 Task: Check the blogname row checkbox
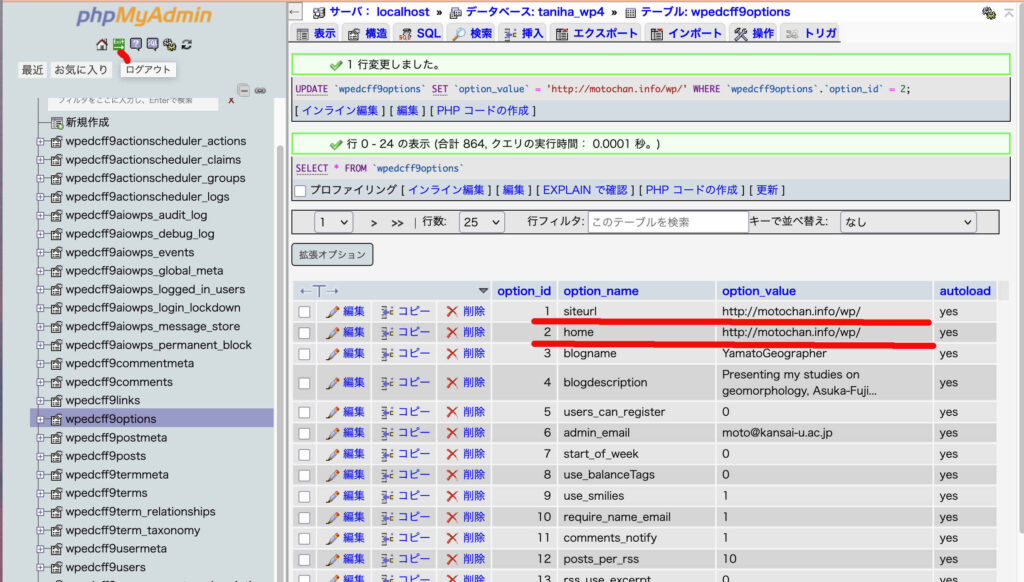pyautogui.click(x=304, y=353)
